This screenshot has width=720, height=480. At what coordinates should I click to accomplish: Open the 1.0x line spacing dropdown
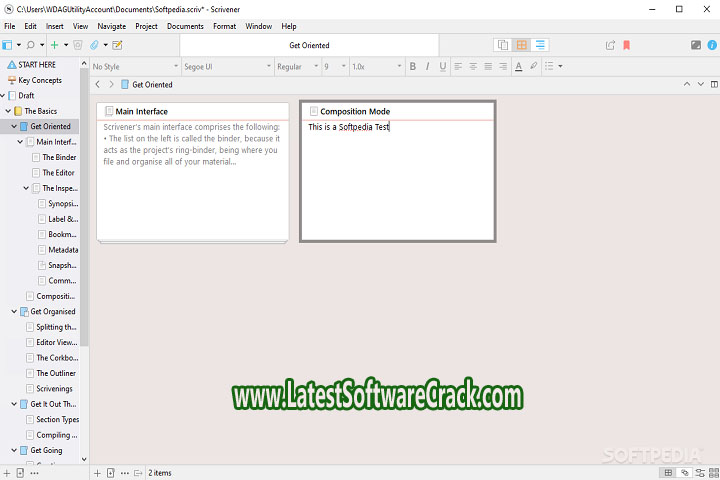pos(377,67)
